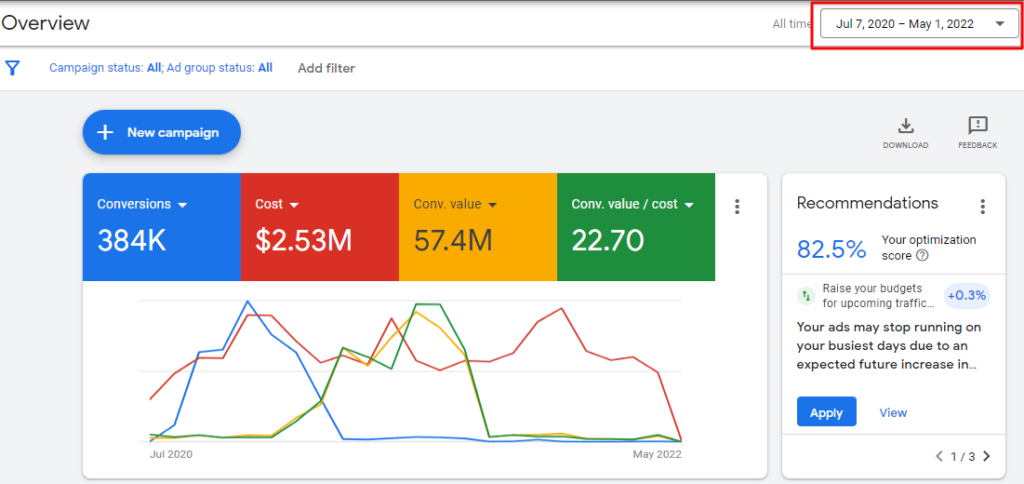
Task: Expand the Cost metric dropdown
Action: [x=294, y=205]
